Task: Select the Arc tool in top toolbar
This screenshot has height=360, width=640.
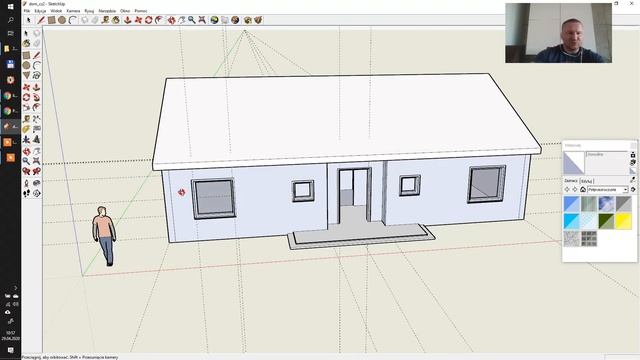Action: tap(73, 20)
